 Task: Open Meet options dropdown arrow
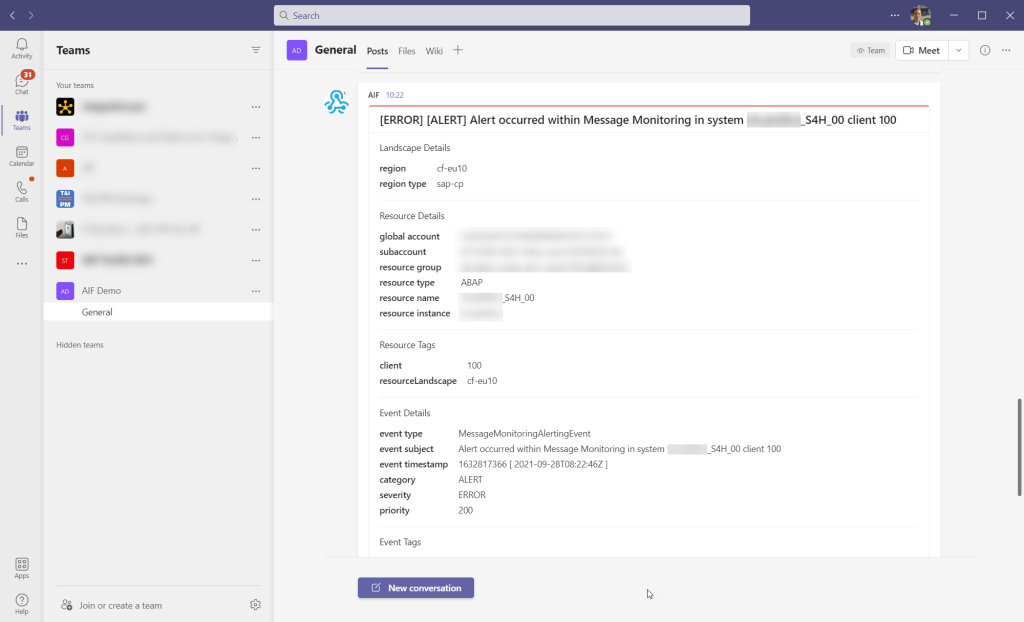958,50
